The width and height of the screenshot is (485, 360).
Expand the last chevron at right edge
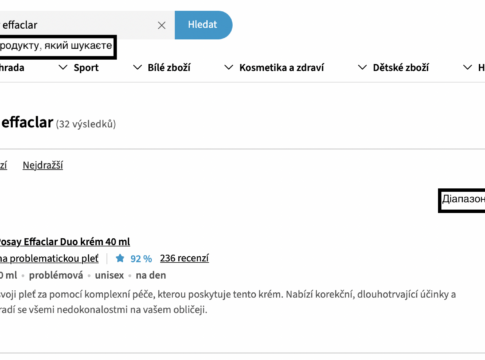tap(468, 68)
